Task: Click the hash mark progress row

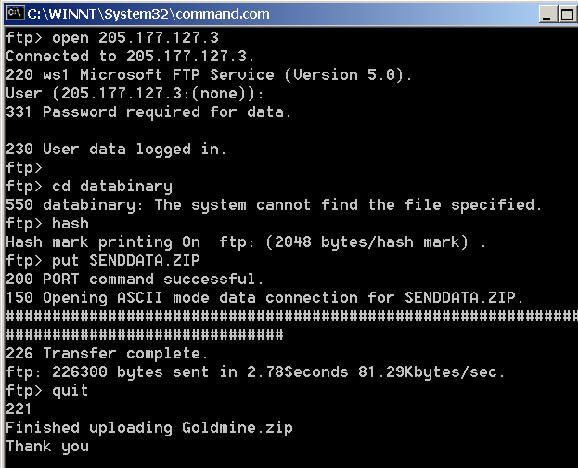Action: tap(292, 316)
